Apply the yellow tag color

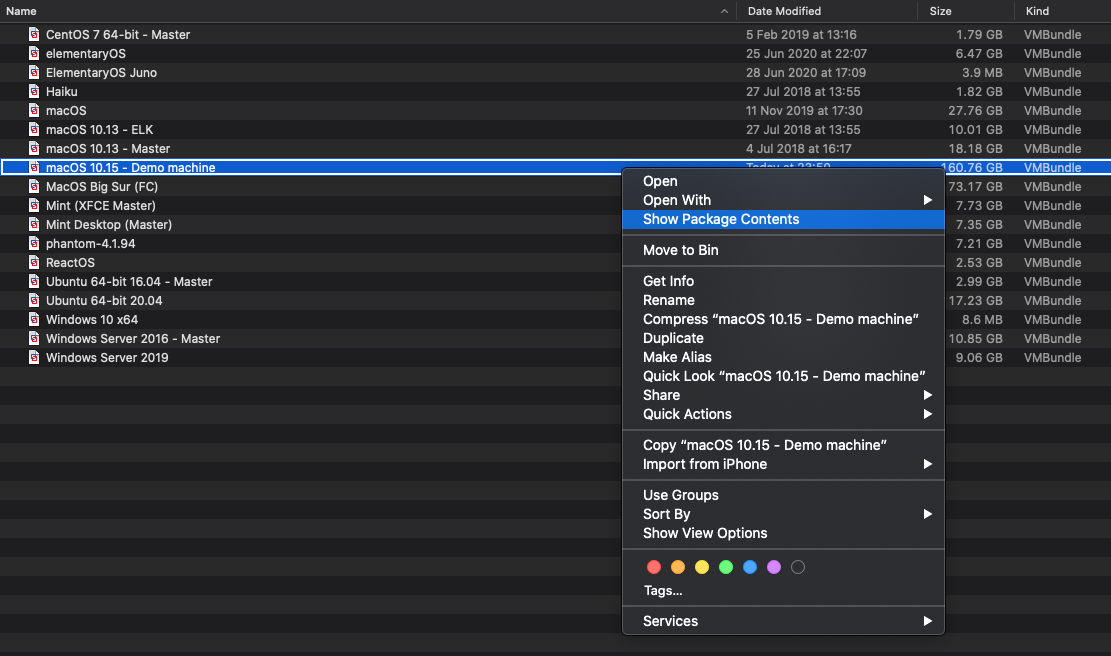point(702,567)
